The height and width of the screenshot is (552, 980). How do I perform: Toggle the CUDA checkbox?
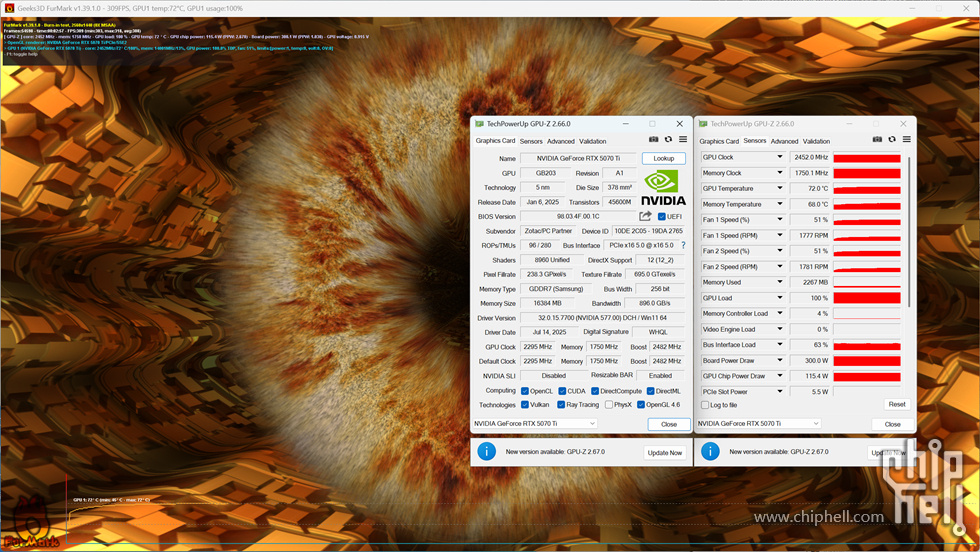(562, 391)
